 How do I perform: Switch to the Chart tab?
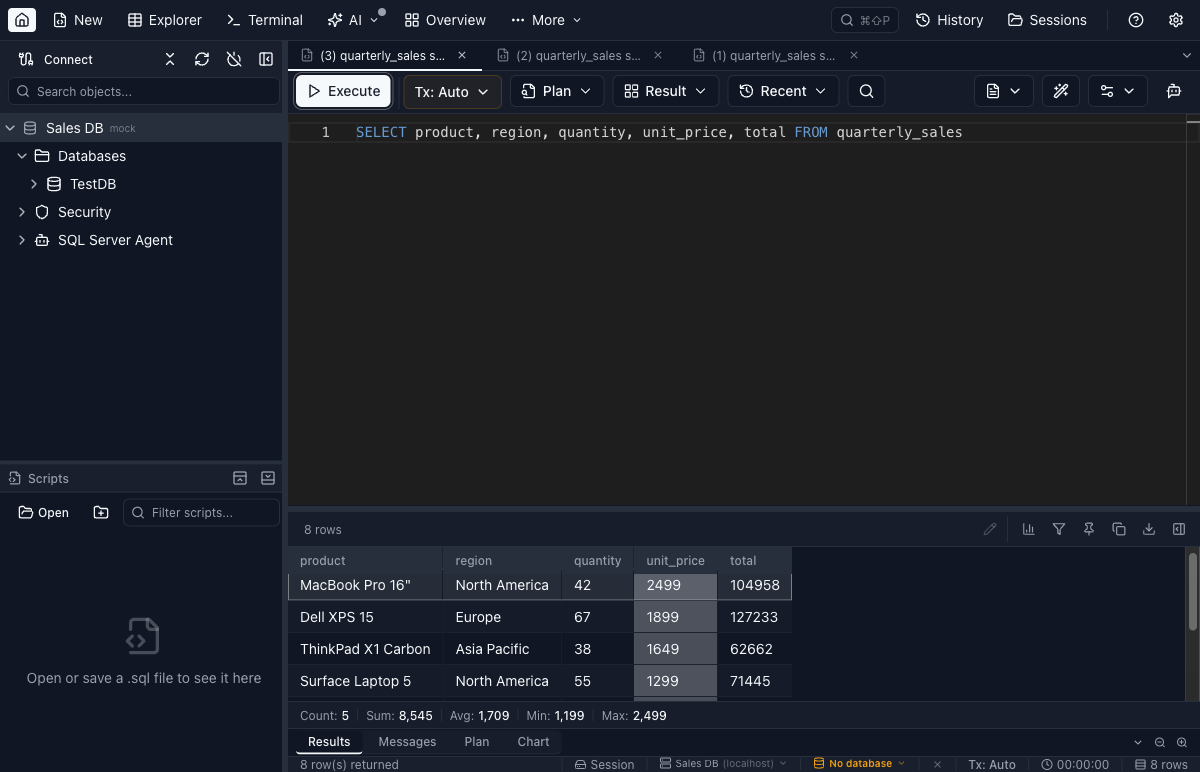(533, 741)
